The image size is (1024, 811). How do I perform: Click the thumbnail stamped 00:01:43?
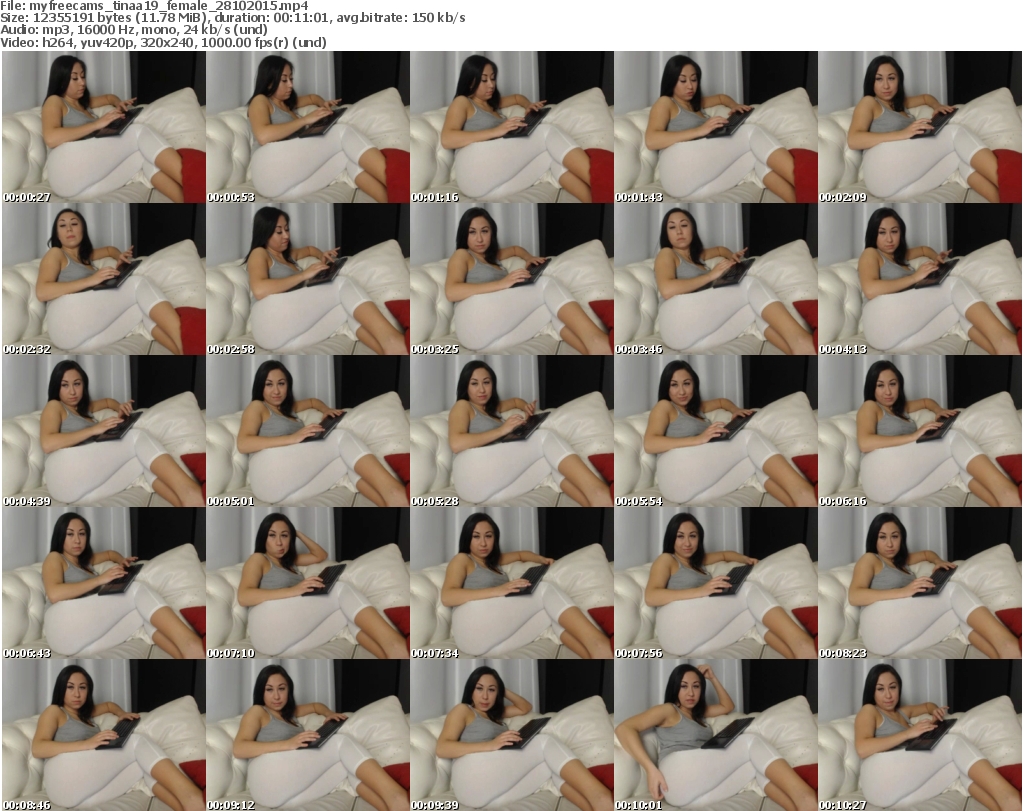(716, 127)
